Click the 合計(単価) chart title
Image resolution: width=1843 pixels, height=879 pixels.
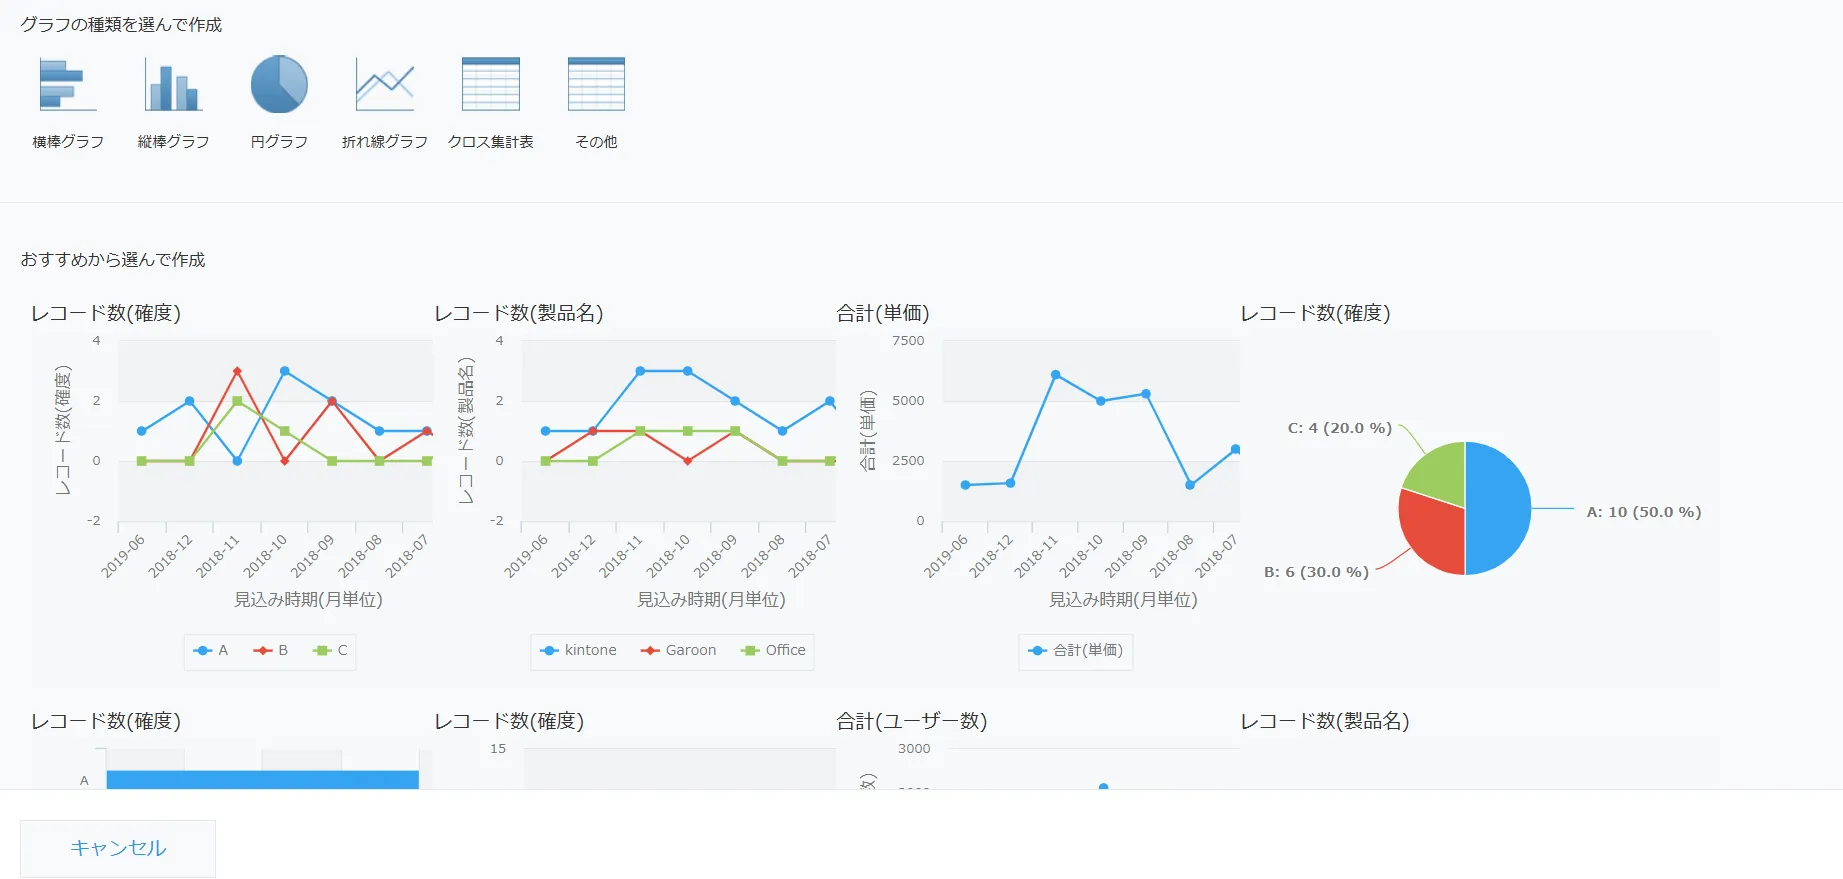point(883,313)
